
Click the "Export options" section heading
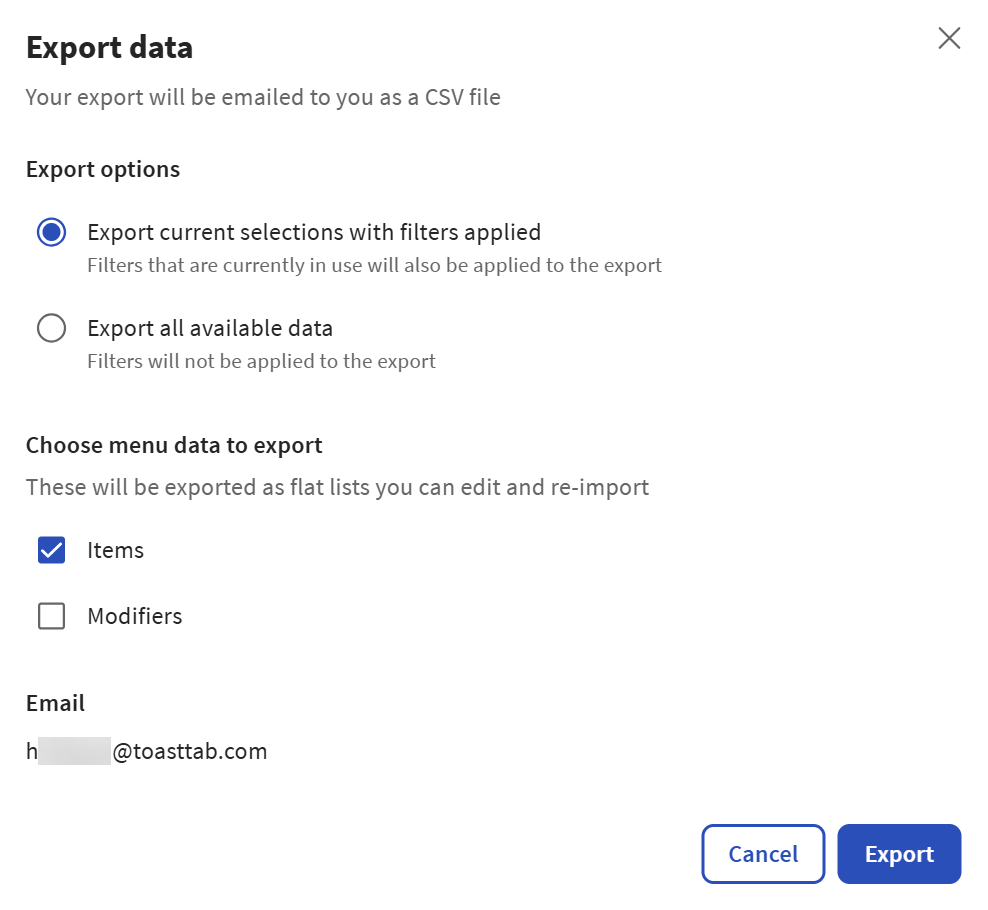coord(102,169)
